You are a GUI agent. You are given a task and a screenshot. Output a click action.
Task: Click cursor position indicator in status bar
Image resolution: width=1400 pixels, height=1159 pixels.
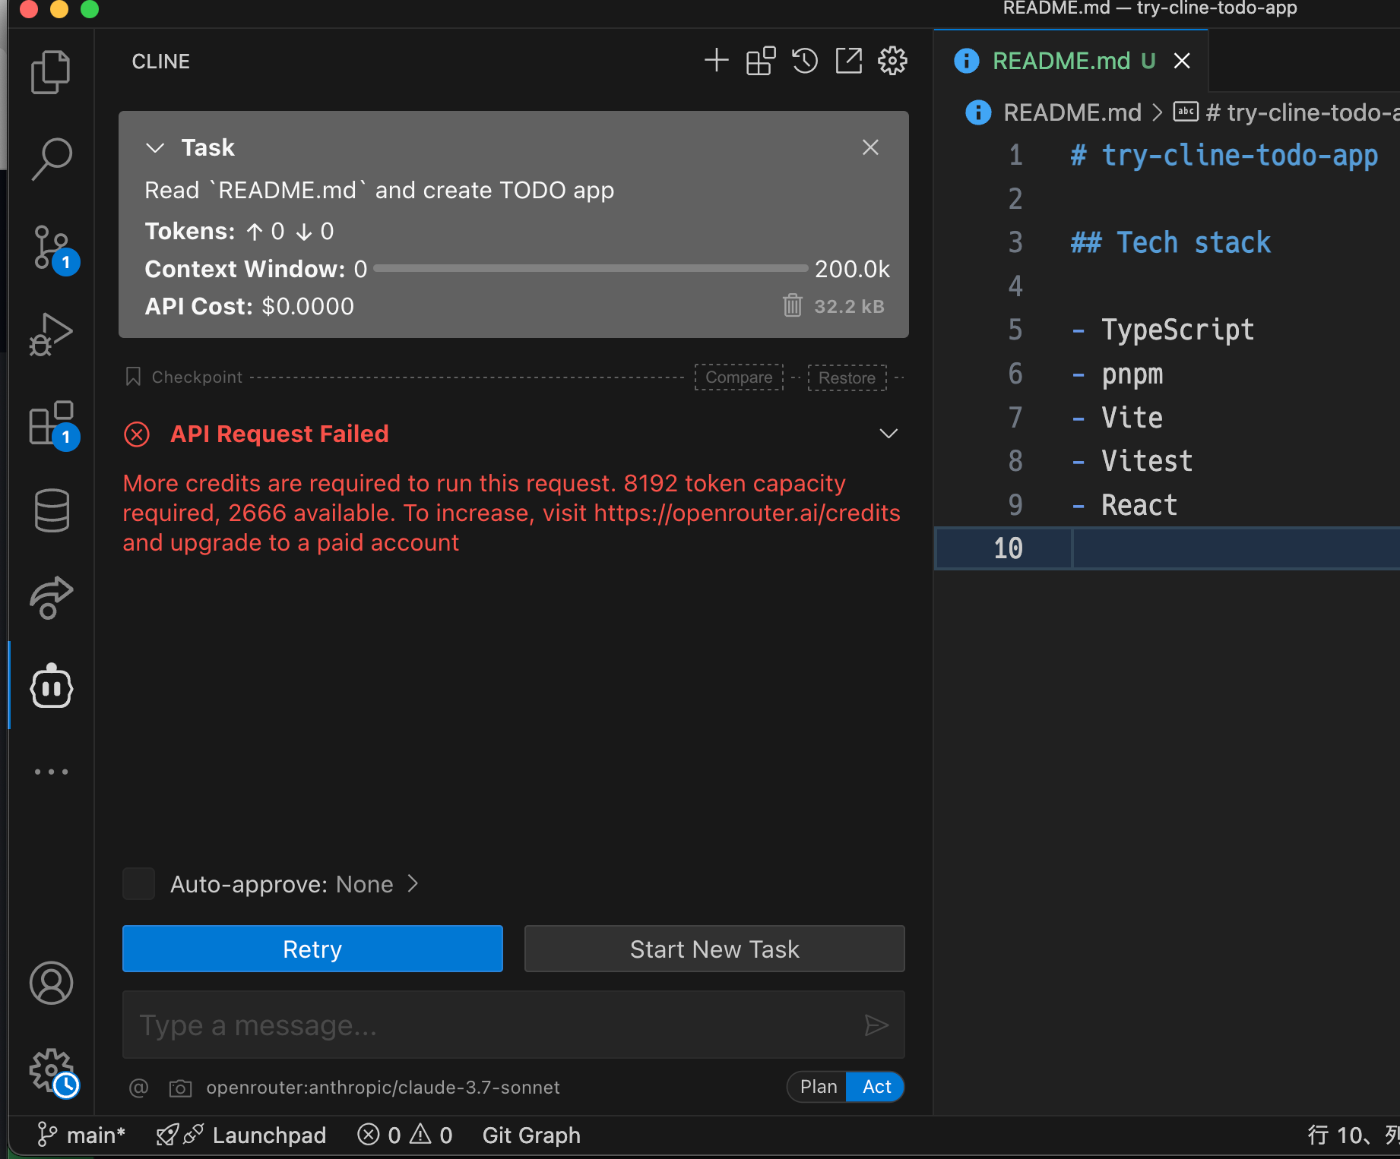tap(1354, 1135)
